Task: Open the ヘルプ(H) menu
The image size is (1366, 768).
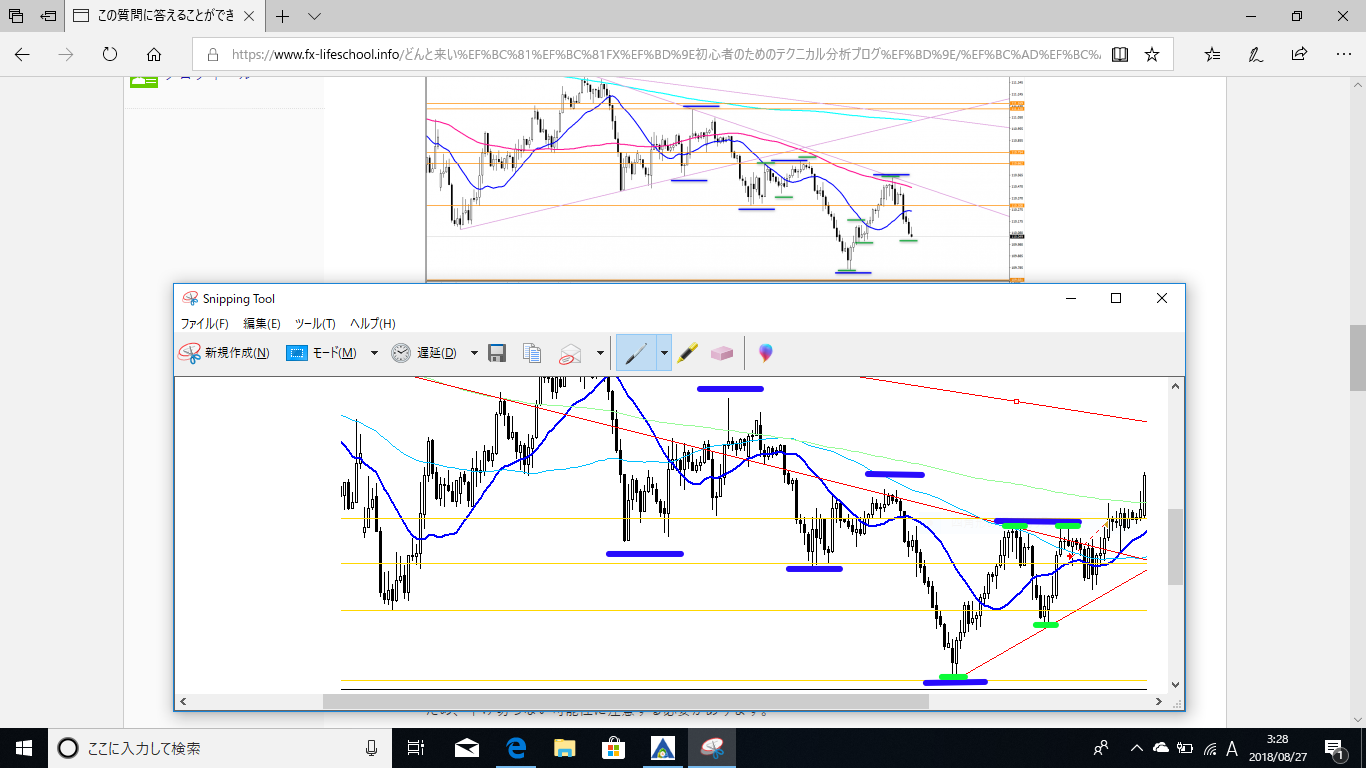Action: coord(372,324)
